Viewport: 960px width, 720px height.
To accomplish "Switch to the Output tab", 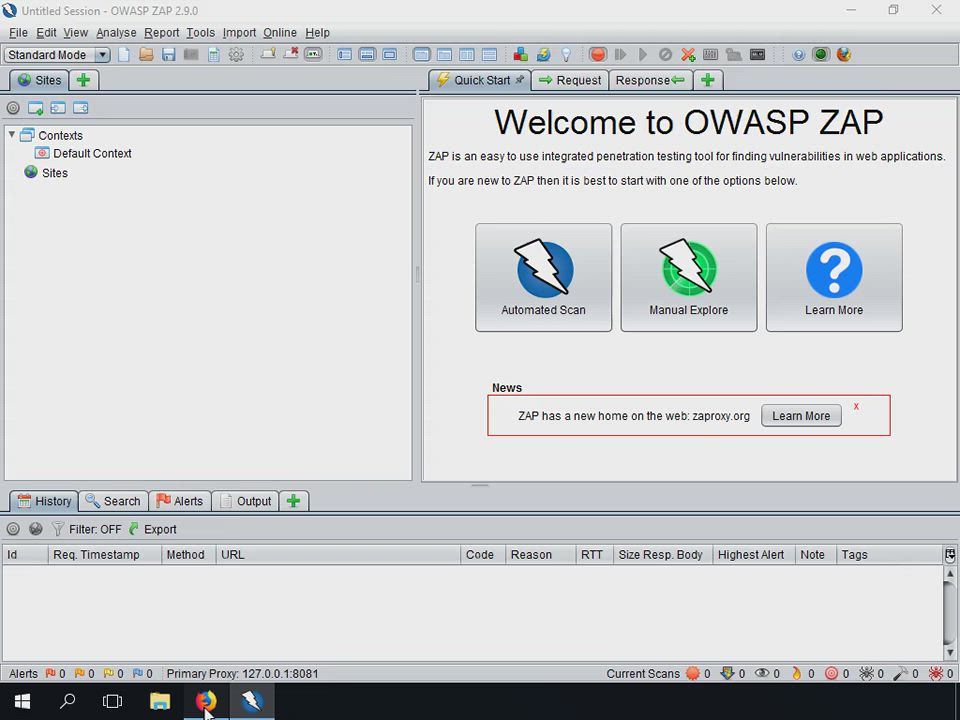I will [246, 501].
